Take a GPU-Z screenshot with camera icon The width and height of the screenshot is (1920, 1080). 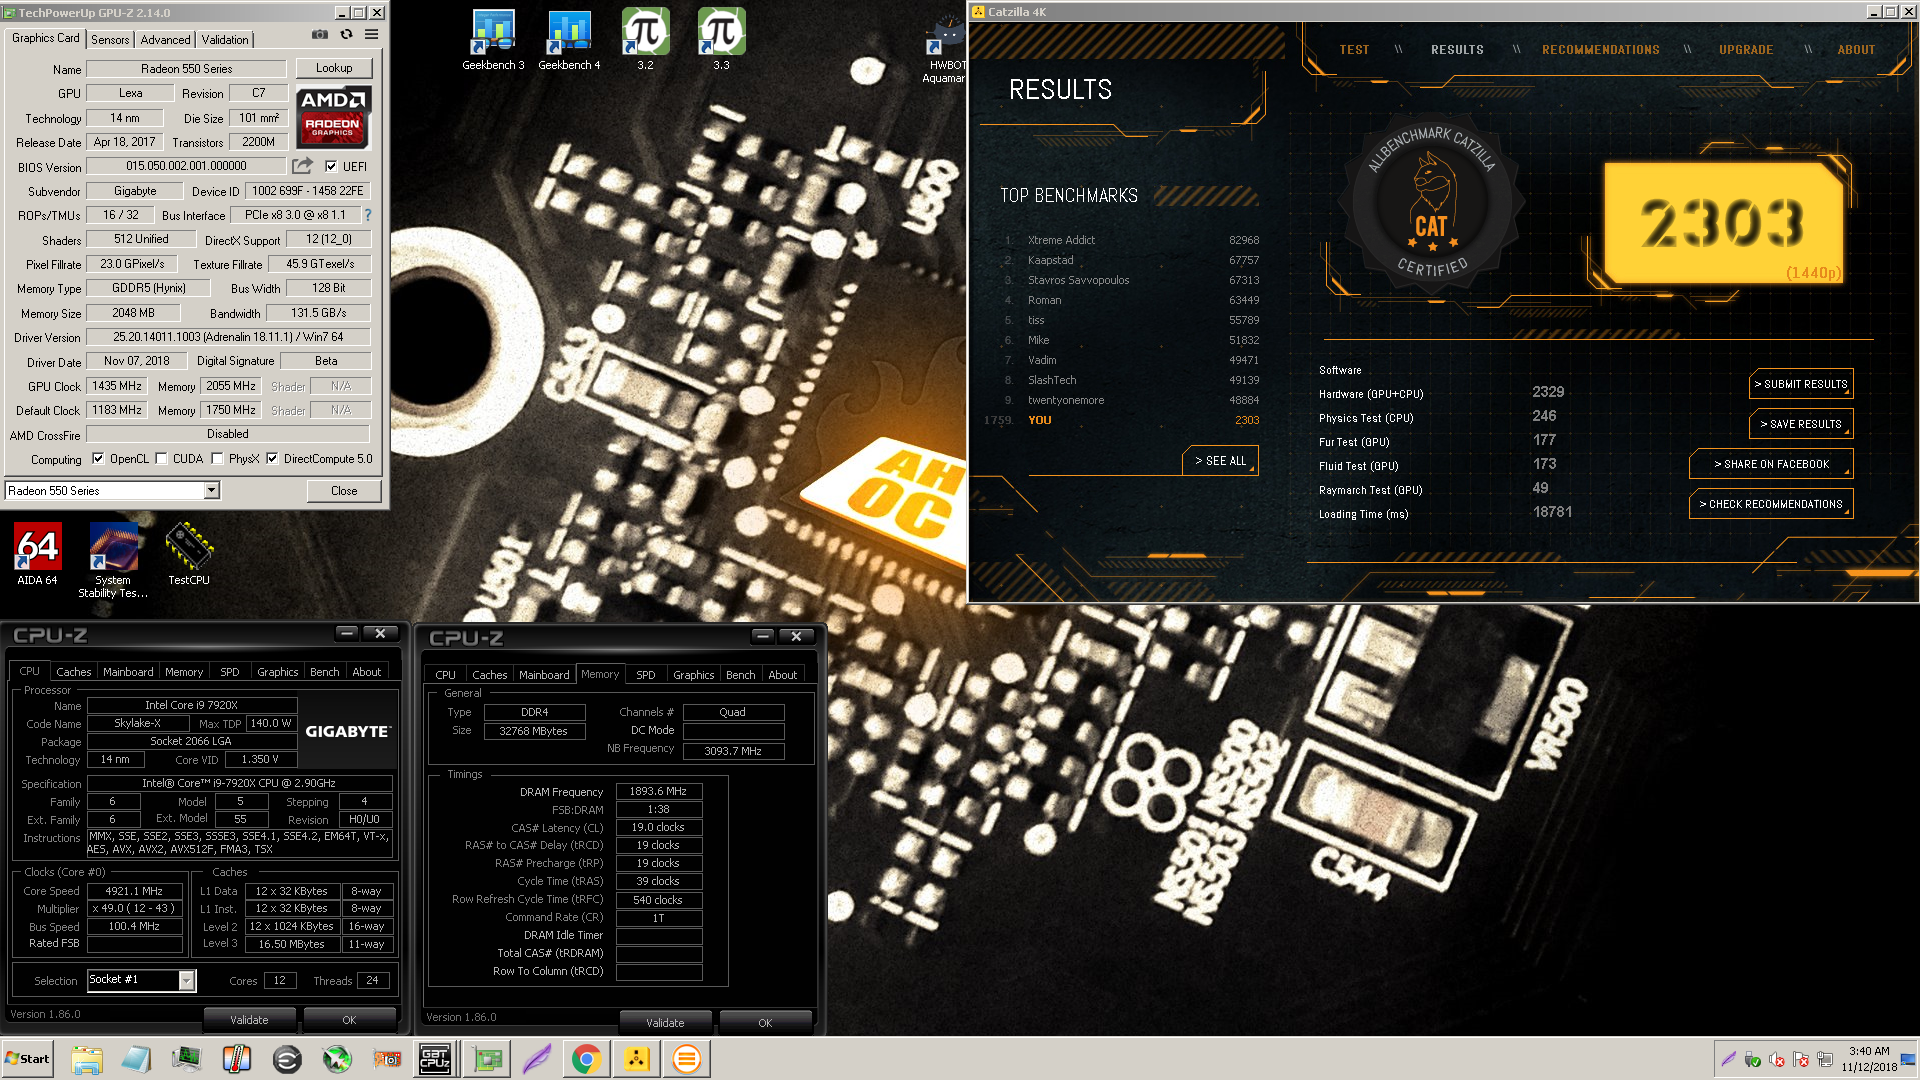320,34
